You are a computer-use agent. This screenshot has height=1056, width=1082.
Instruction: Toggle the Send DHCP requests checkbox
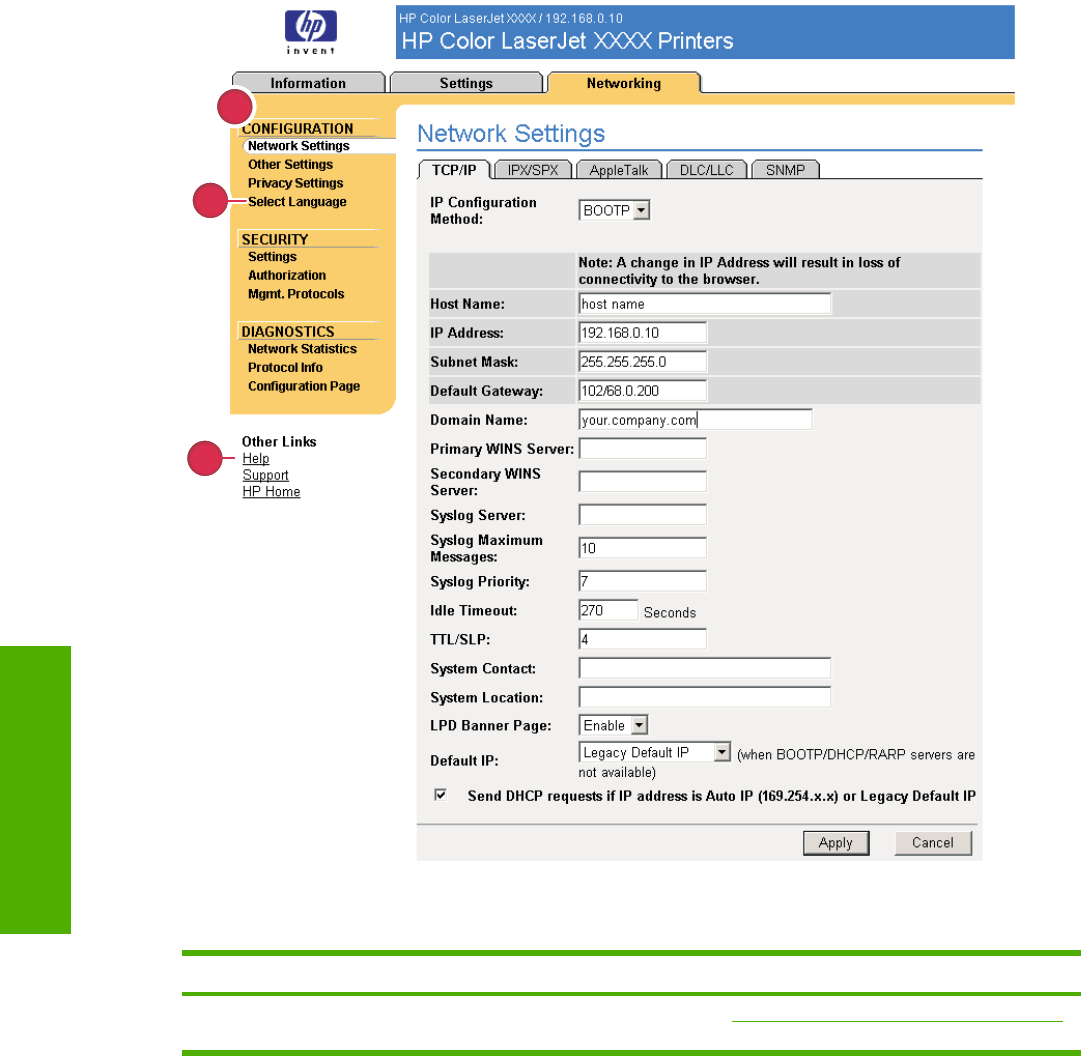pyautogui.click(x=440, y=795)
